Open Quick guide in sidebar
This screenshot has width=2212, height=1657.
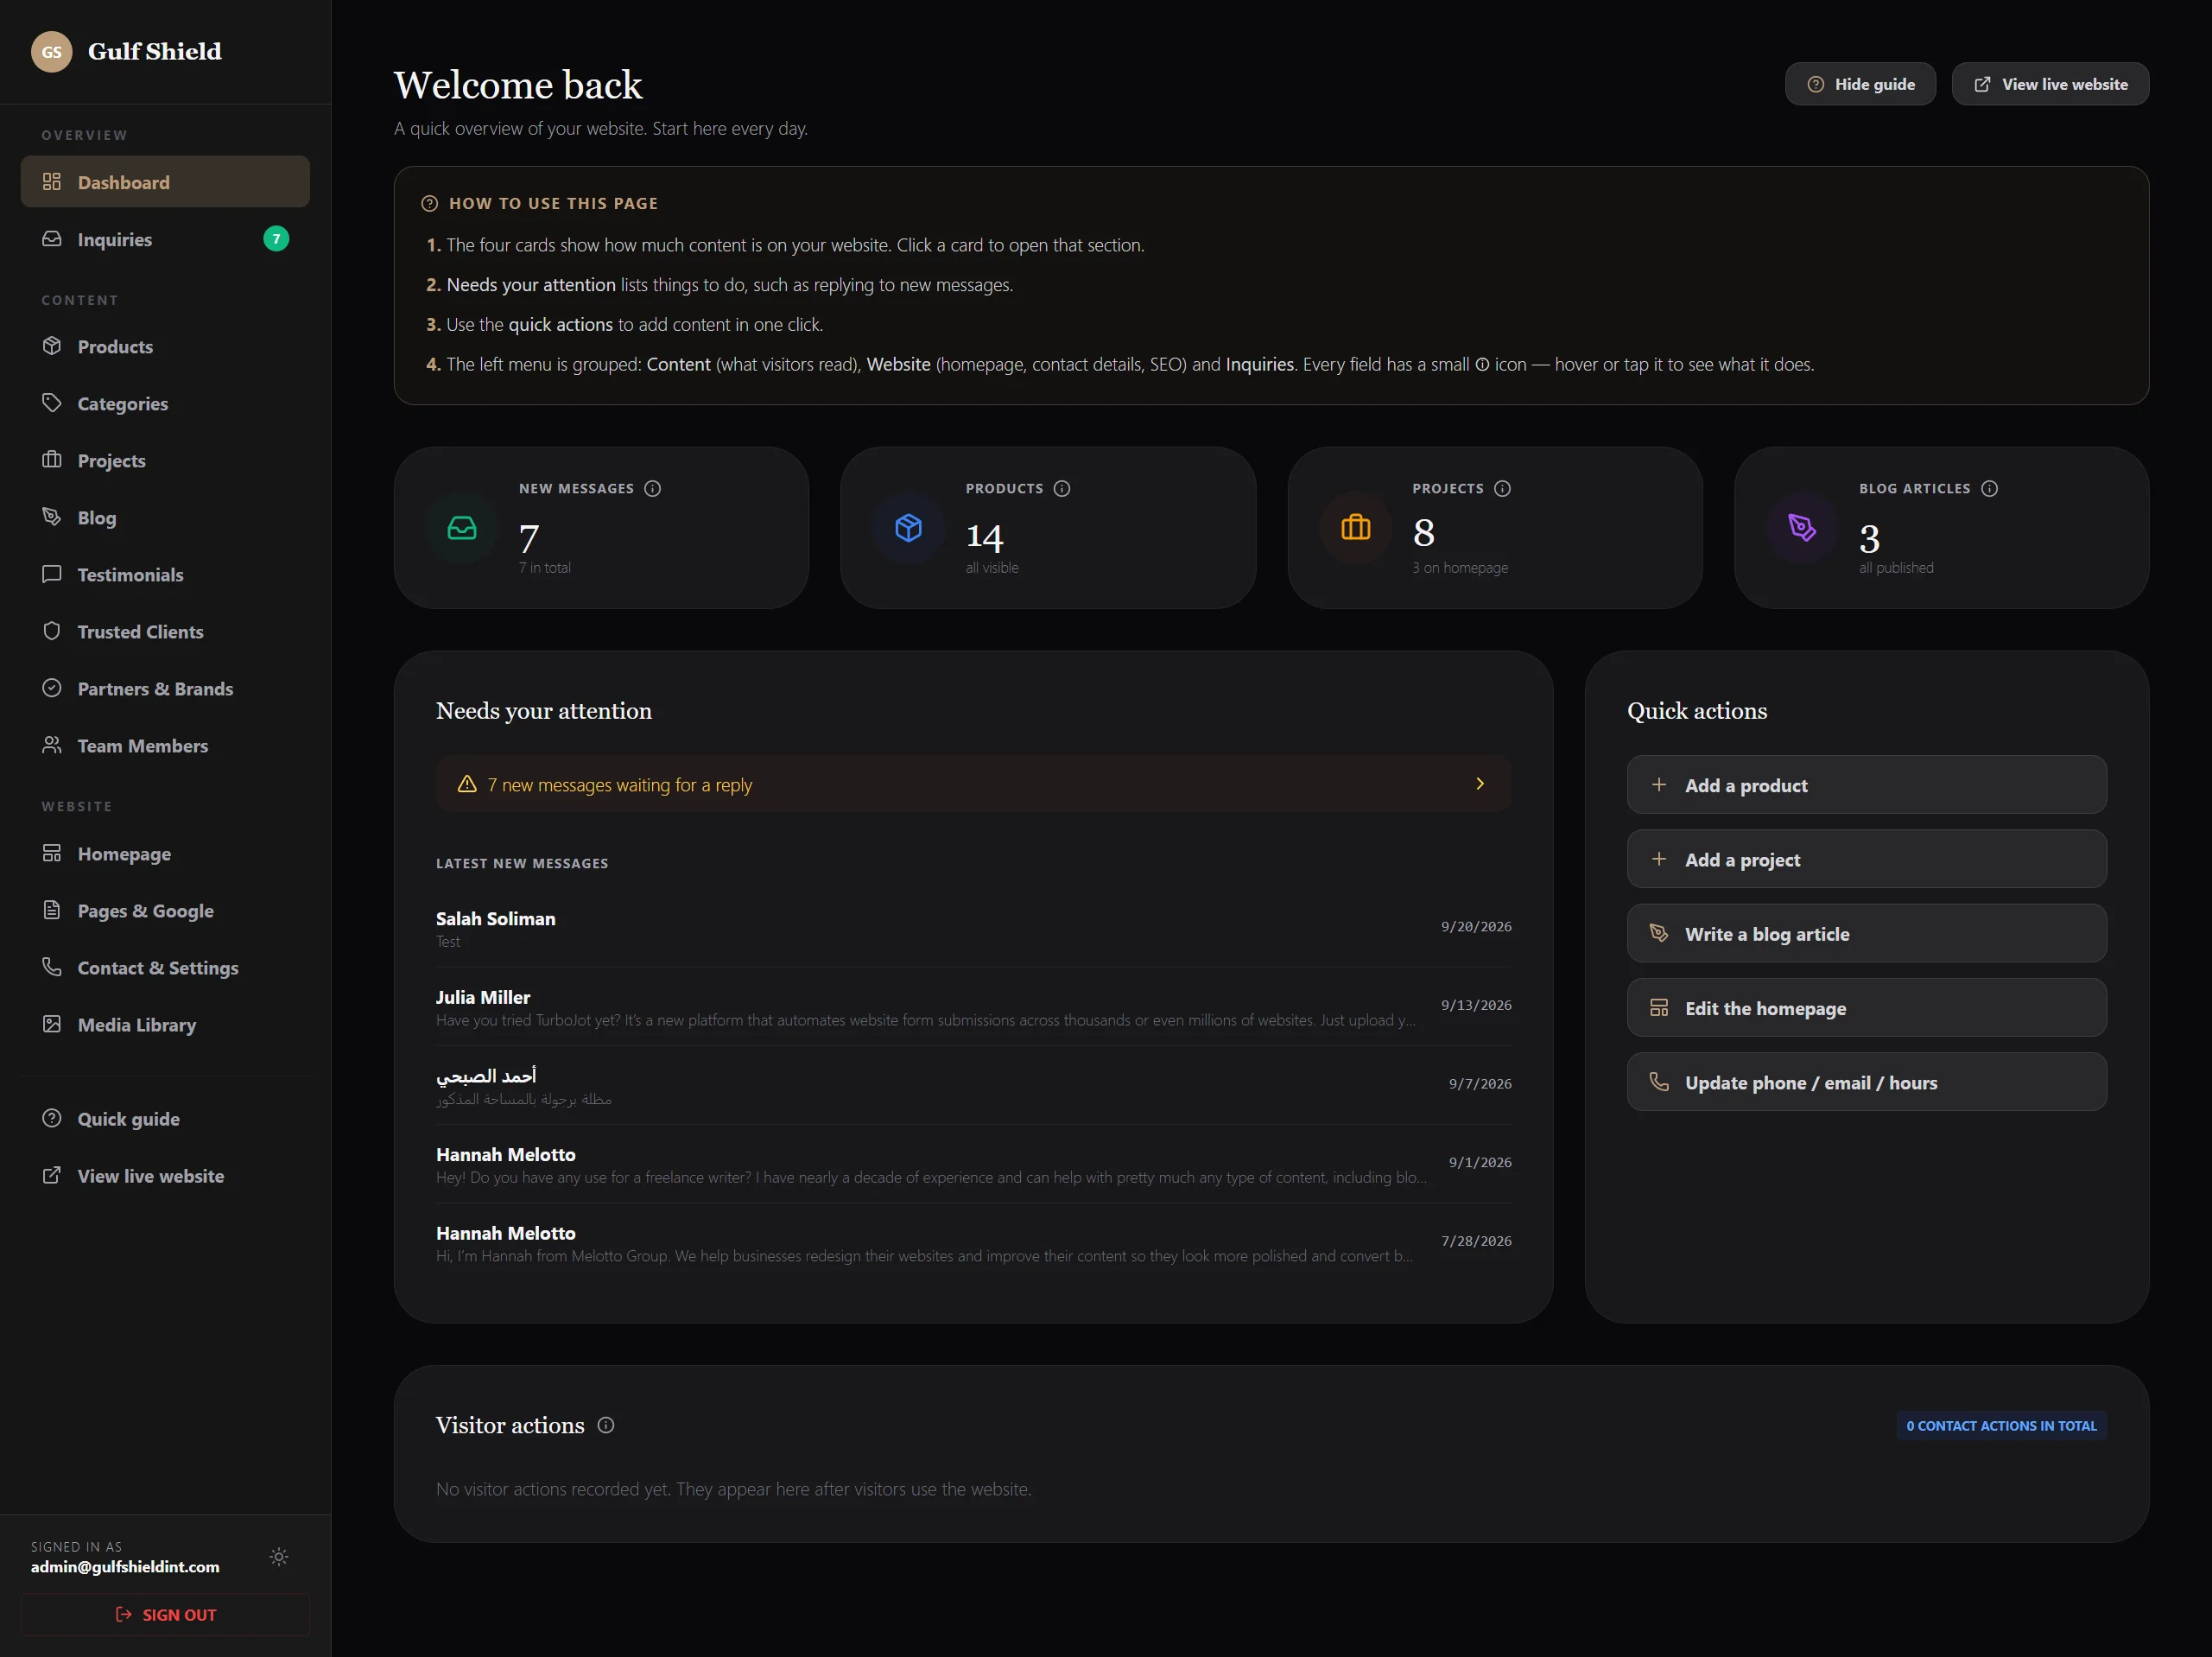point(165,1118)
